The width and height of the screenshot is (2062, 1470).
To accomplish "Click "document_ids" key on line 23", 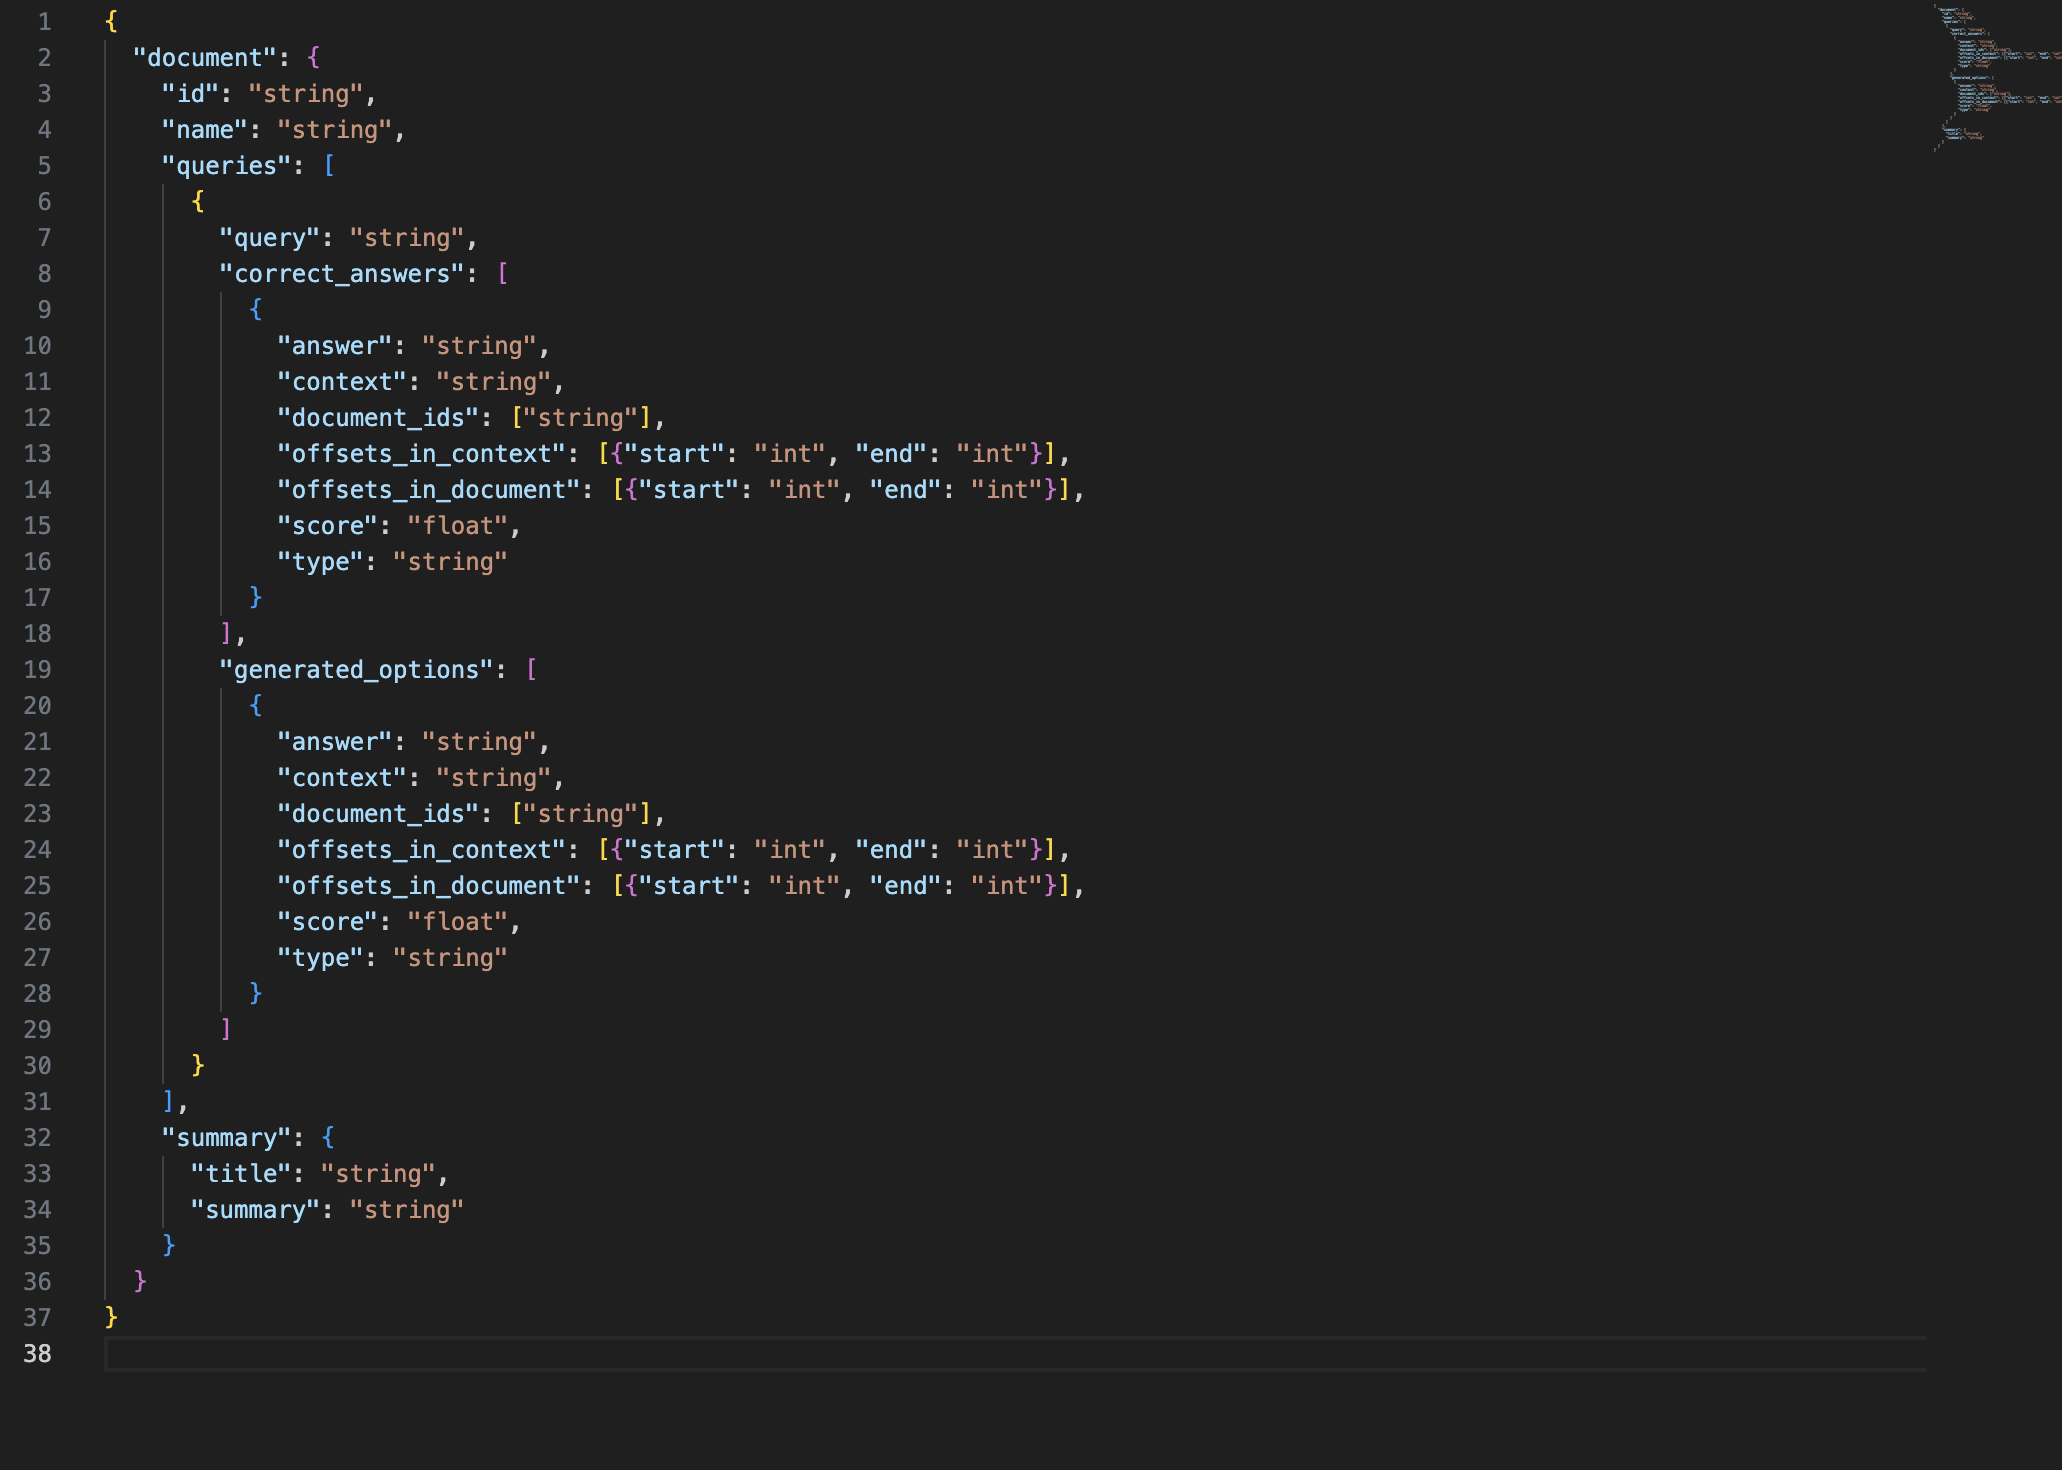I will [378, 814].
